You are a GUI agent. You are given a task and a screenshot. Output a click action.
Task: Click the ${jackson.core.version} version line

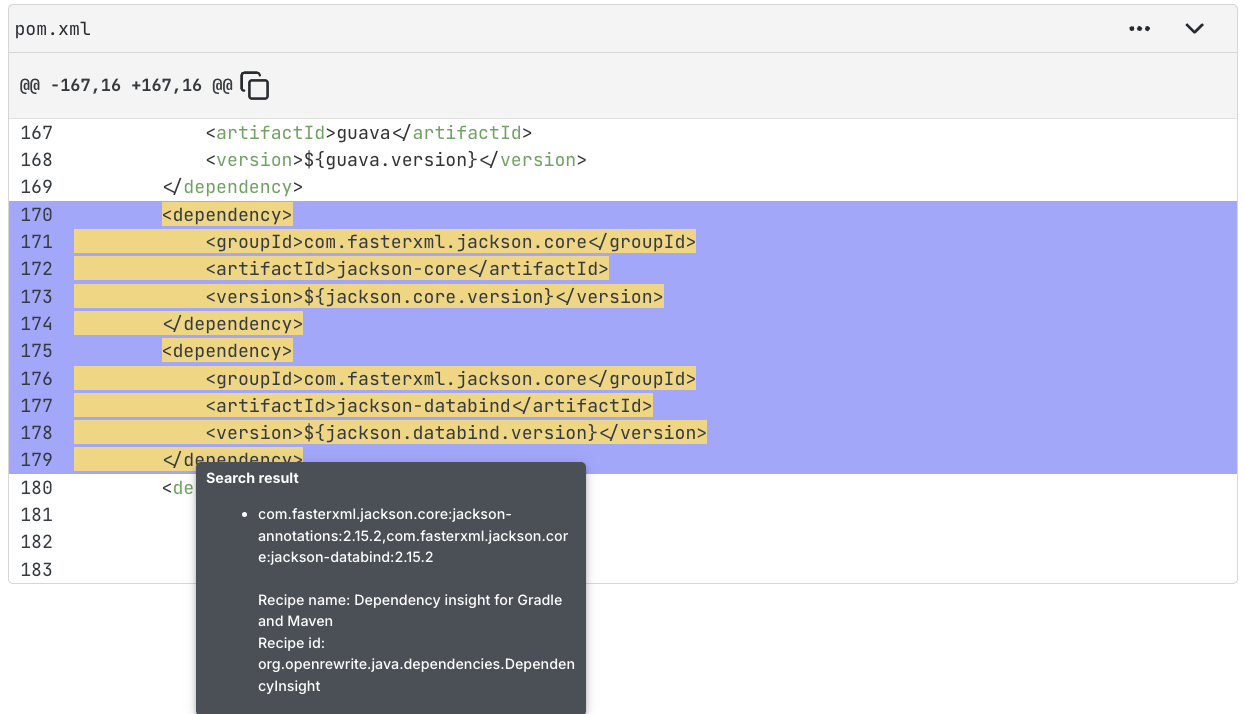click(x=434, y=297)
